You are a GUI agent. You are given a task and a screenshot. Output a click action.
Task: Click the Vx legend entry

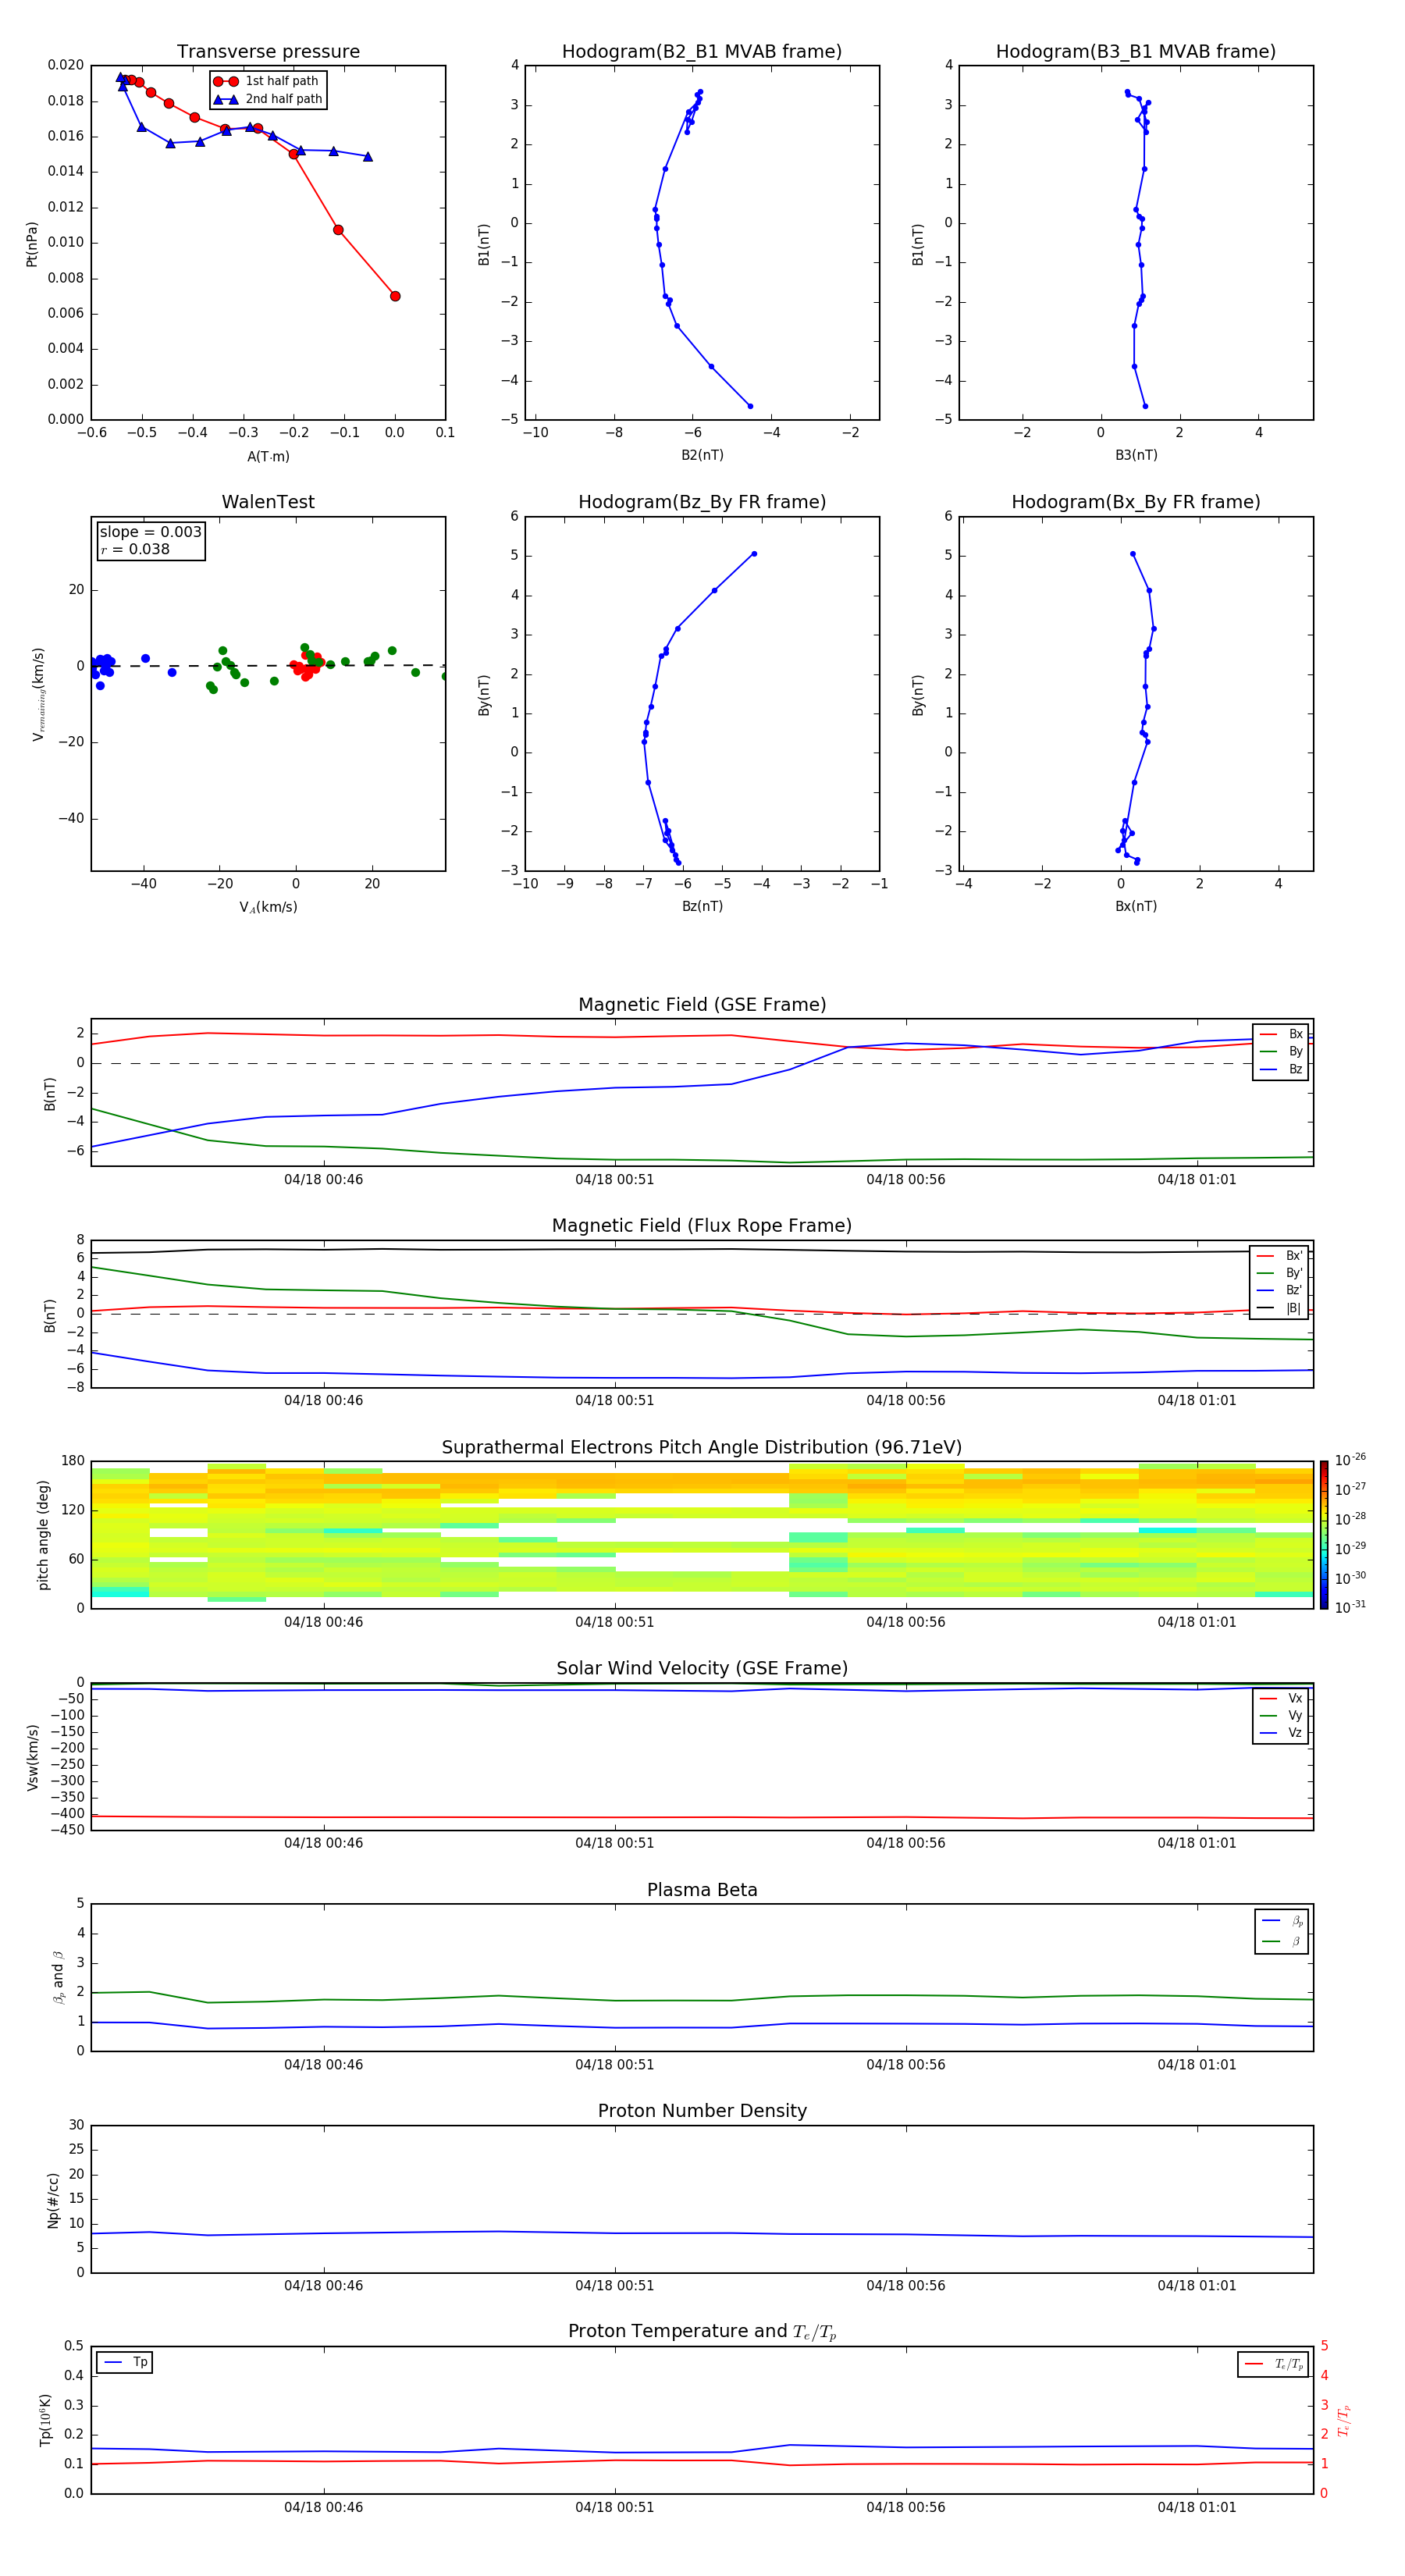click(x=1281, y=1698)
